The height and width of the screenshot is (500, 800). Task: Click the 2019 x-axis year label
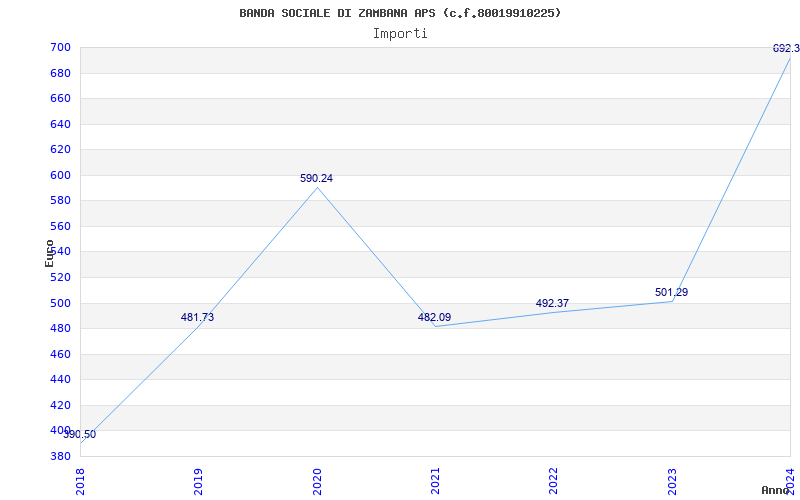[x=198, y=481]
